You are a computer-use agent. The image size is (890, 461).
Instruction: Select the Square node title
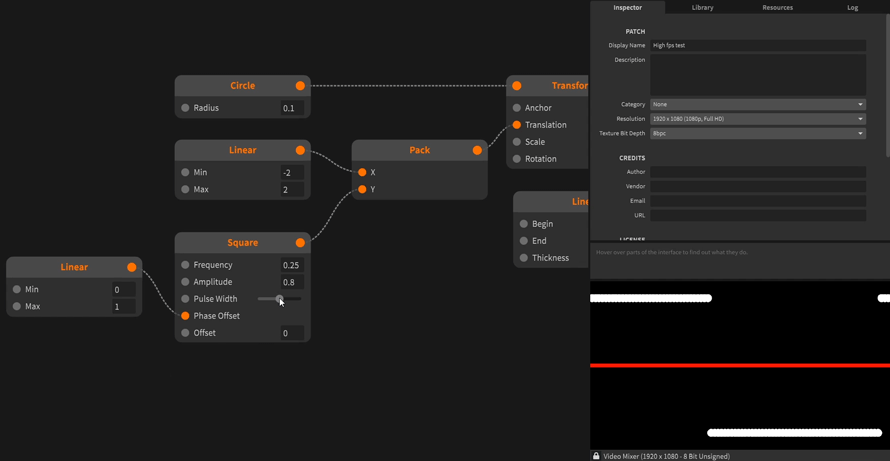pyautogui.click(x=242, y=243)
